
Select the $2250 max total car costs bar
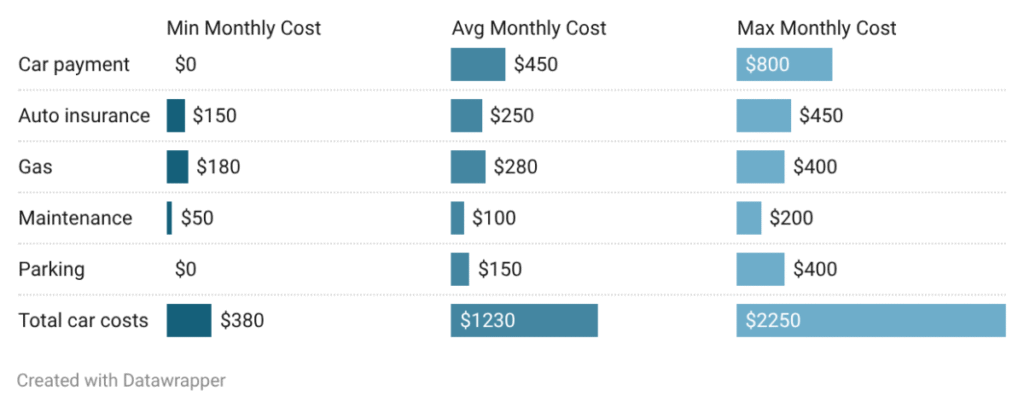tap(870, 321)
